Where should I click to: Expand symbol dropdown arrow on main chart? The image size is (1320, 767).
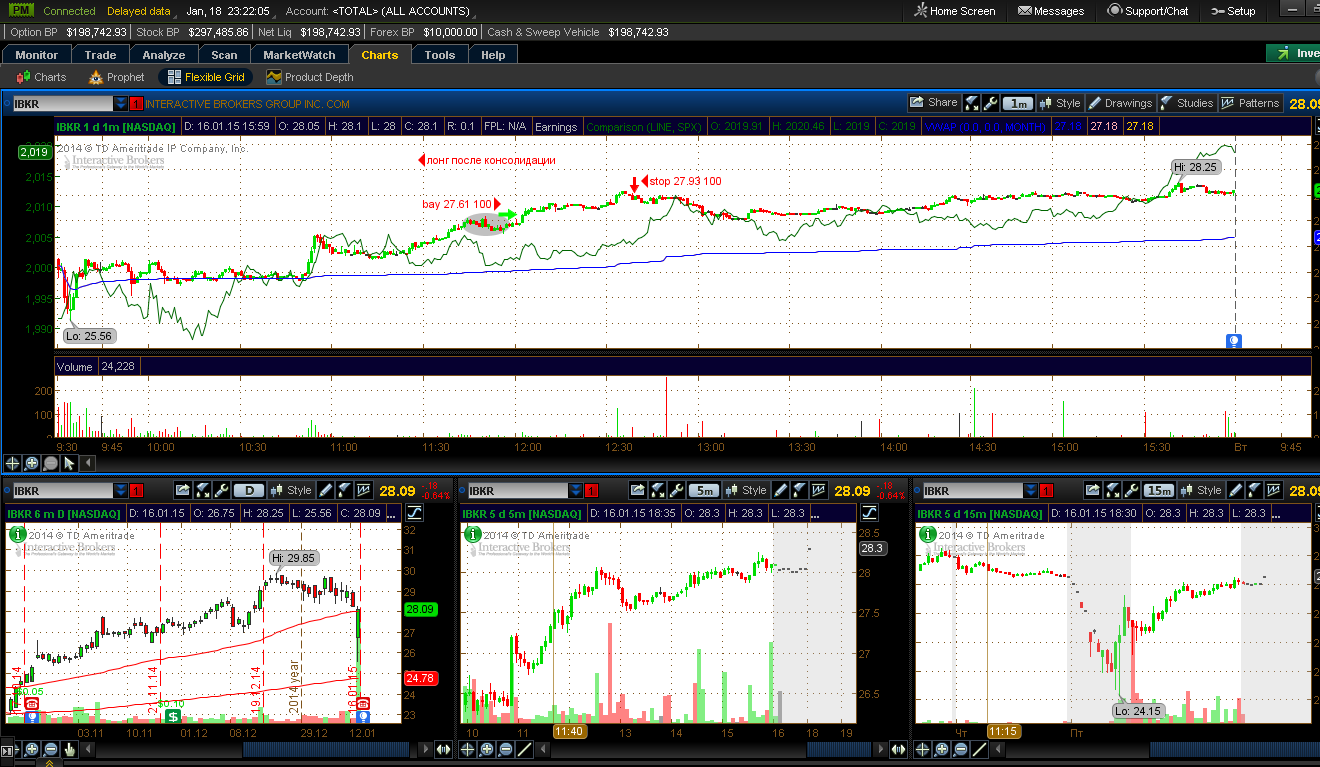click(121, 103)
